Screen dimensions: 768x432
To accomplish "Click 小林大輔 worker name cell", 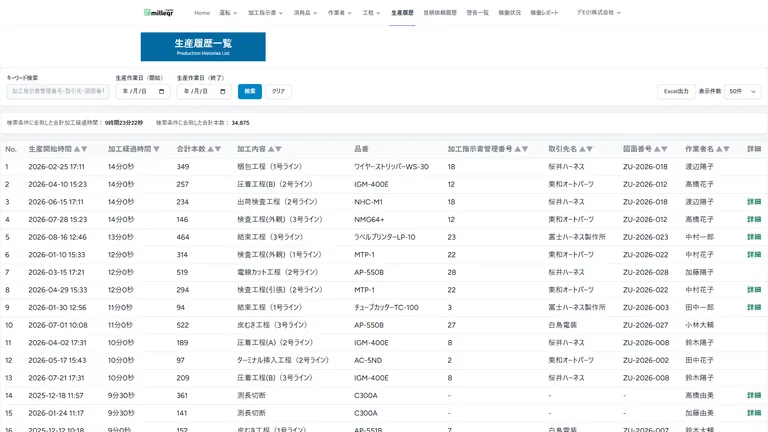I will (699, 325).
